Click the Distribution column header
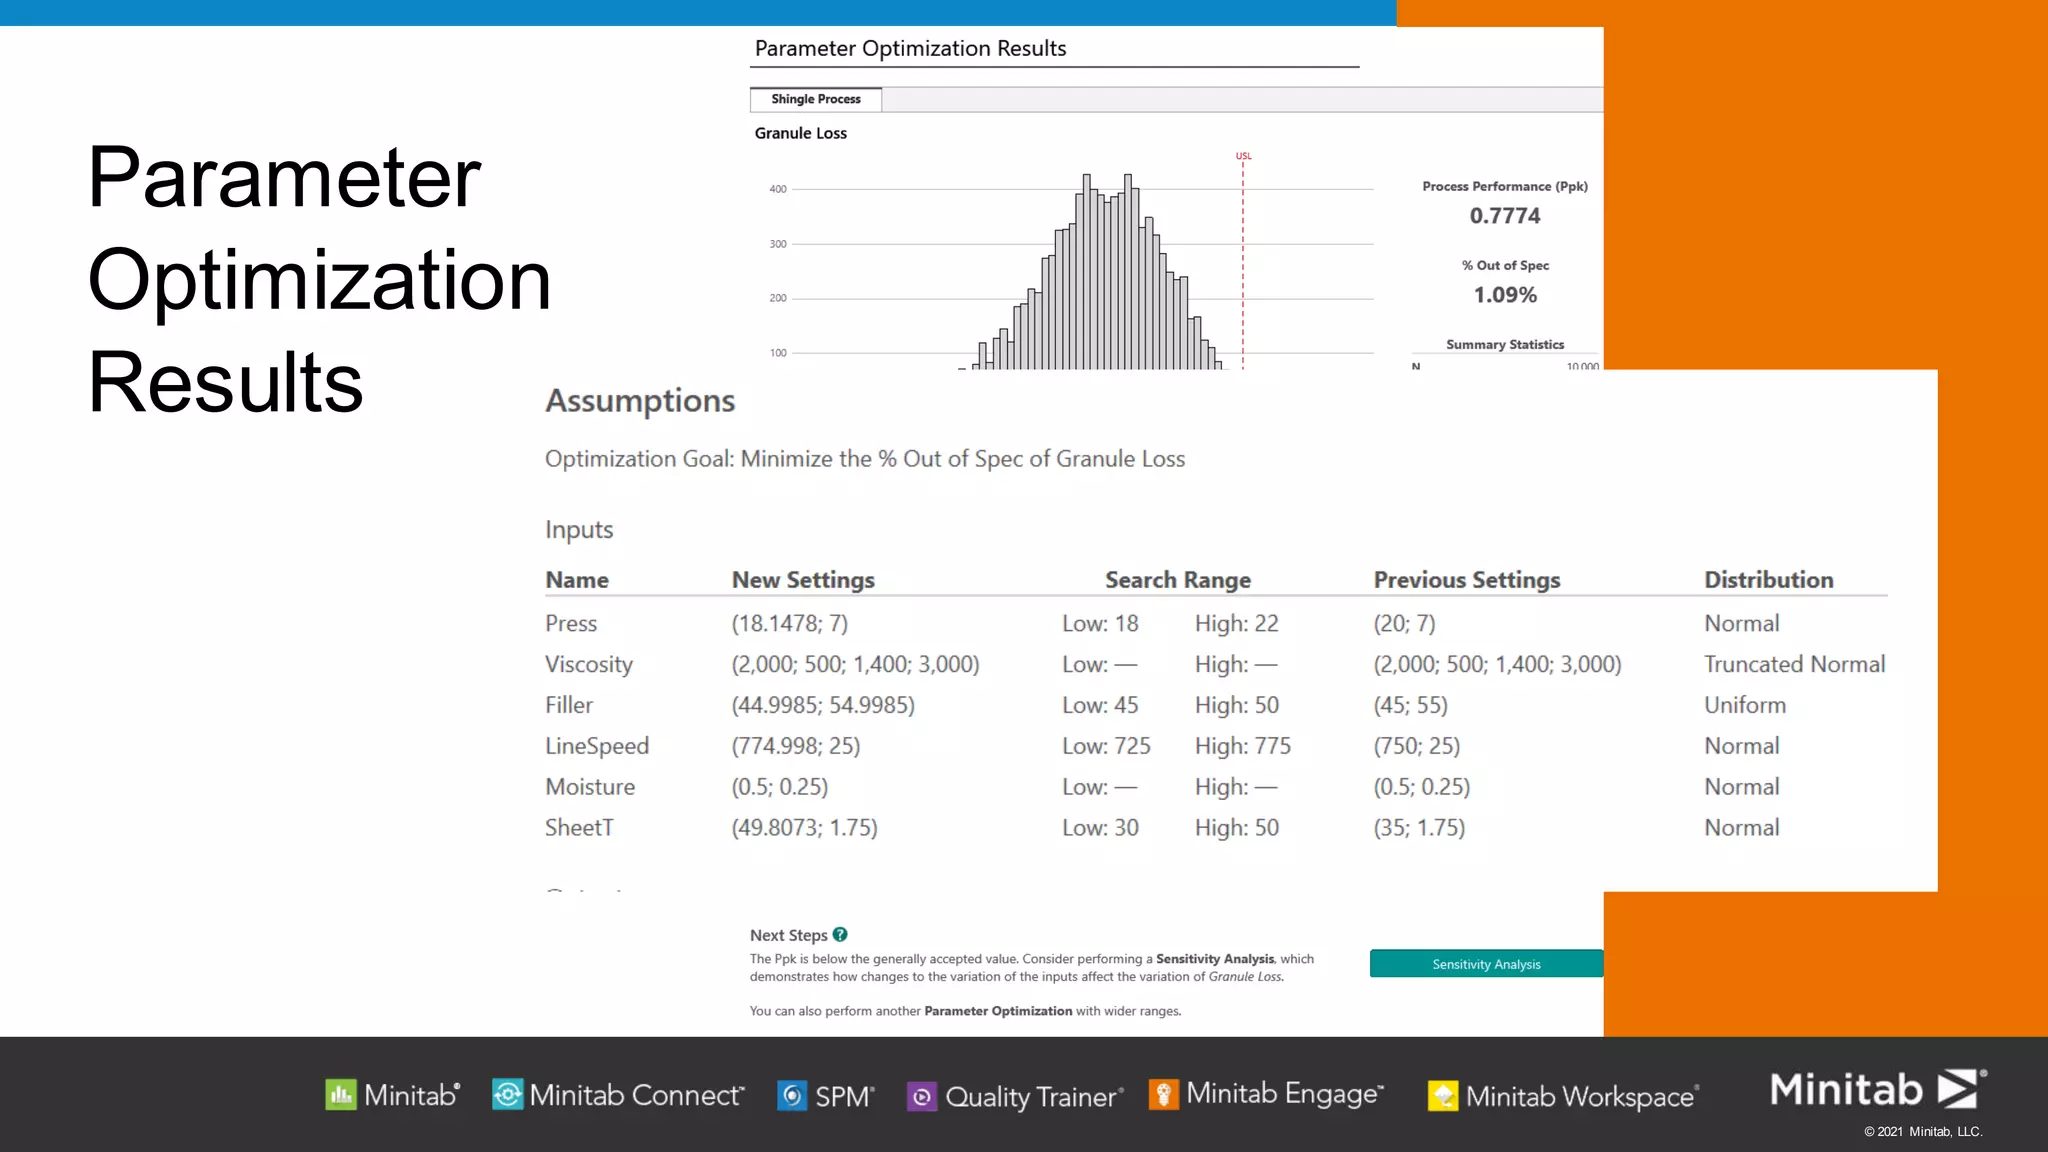This screenshot has width=2048, height=1152. click(x=1769, y=580)
